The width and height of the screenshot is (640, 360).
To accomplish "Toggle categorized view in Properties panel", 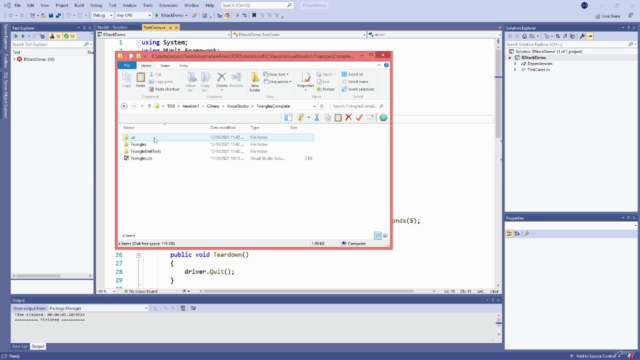I will [x=509, y=234].
